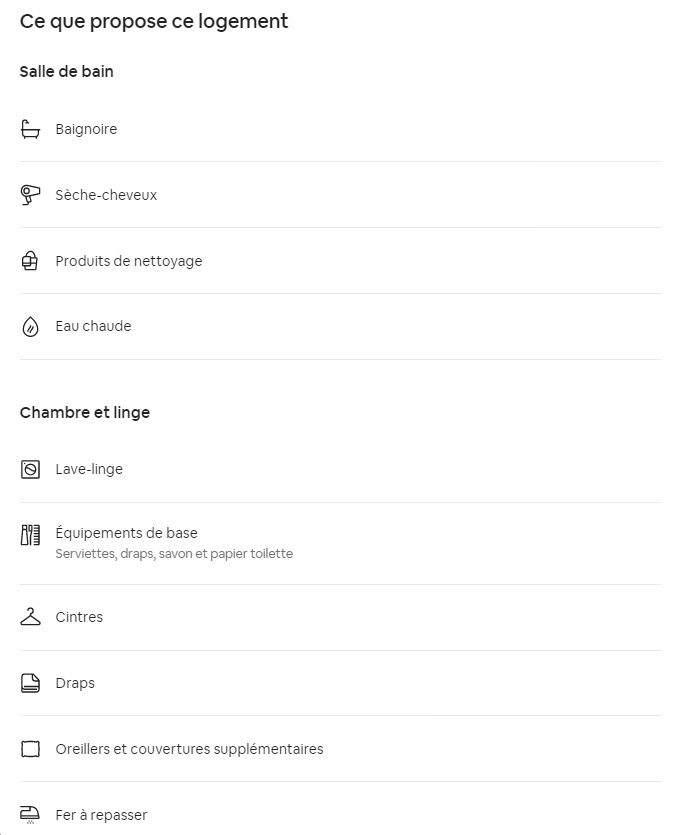Viewport: 681px width, 835px height.
Task: Click the bed sheets icon beside Draps
Action: coord(30,683)
